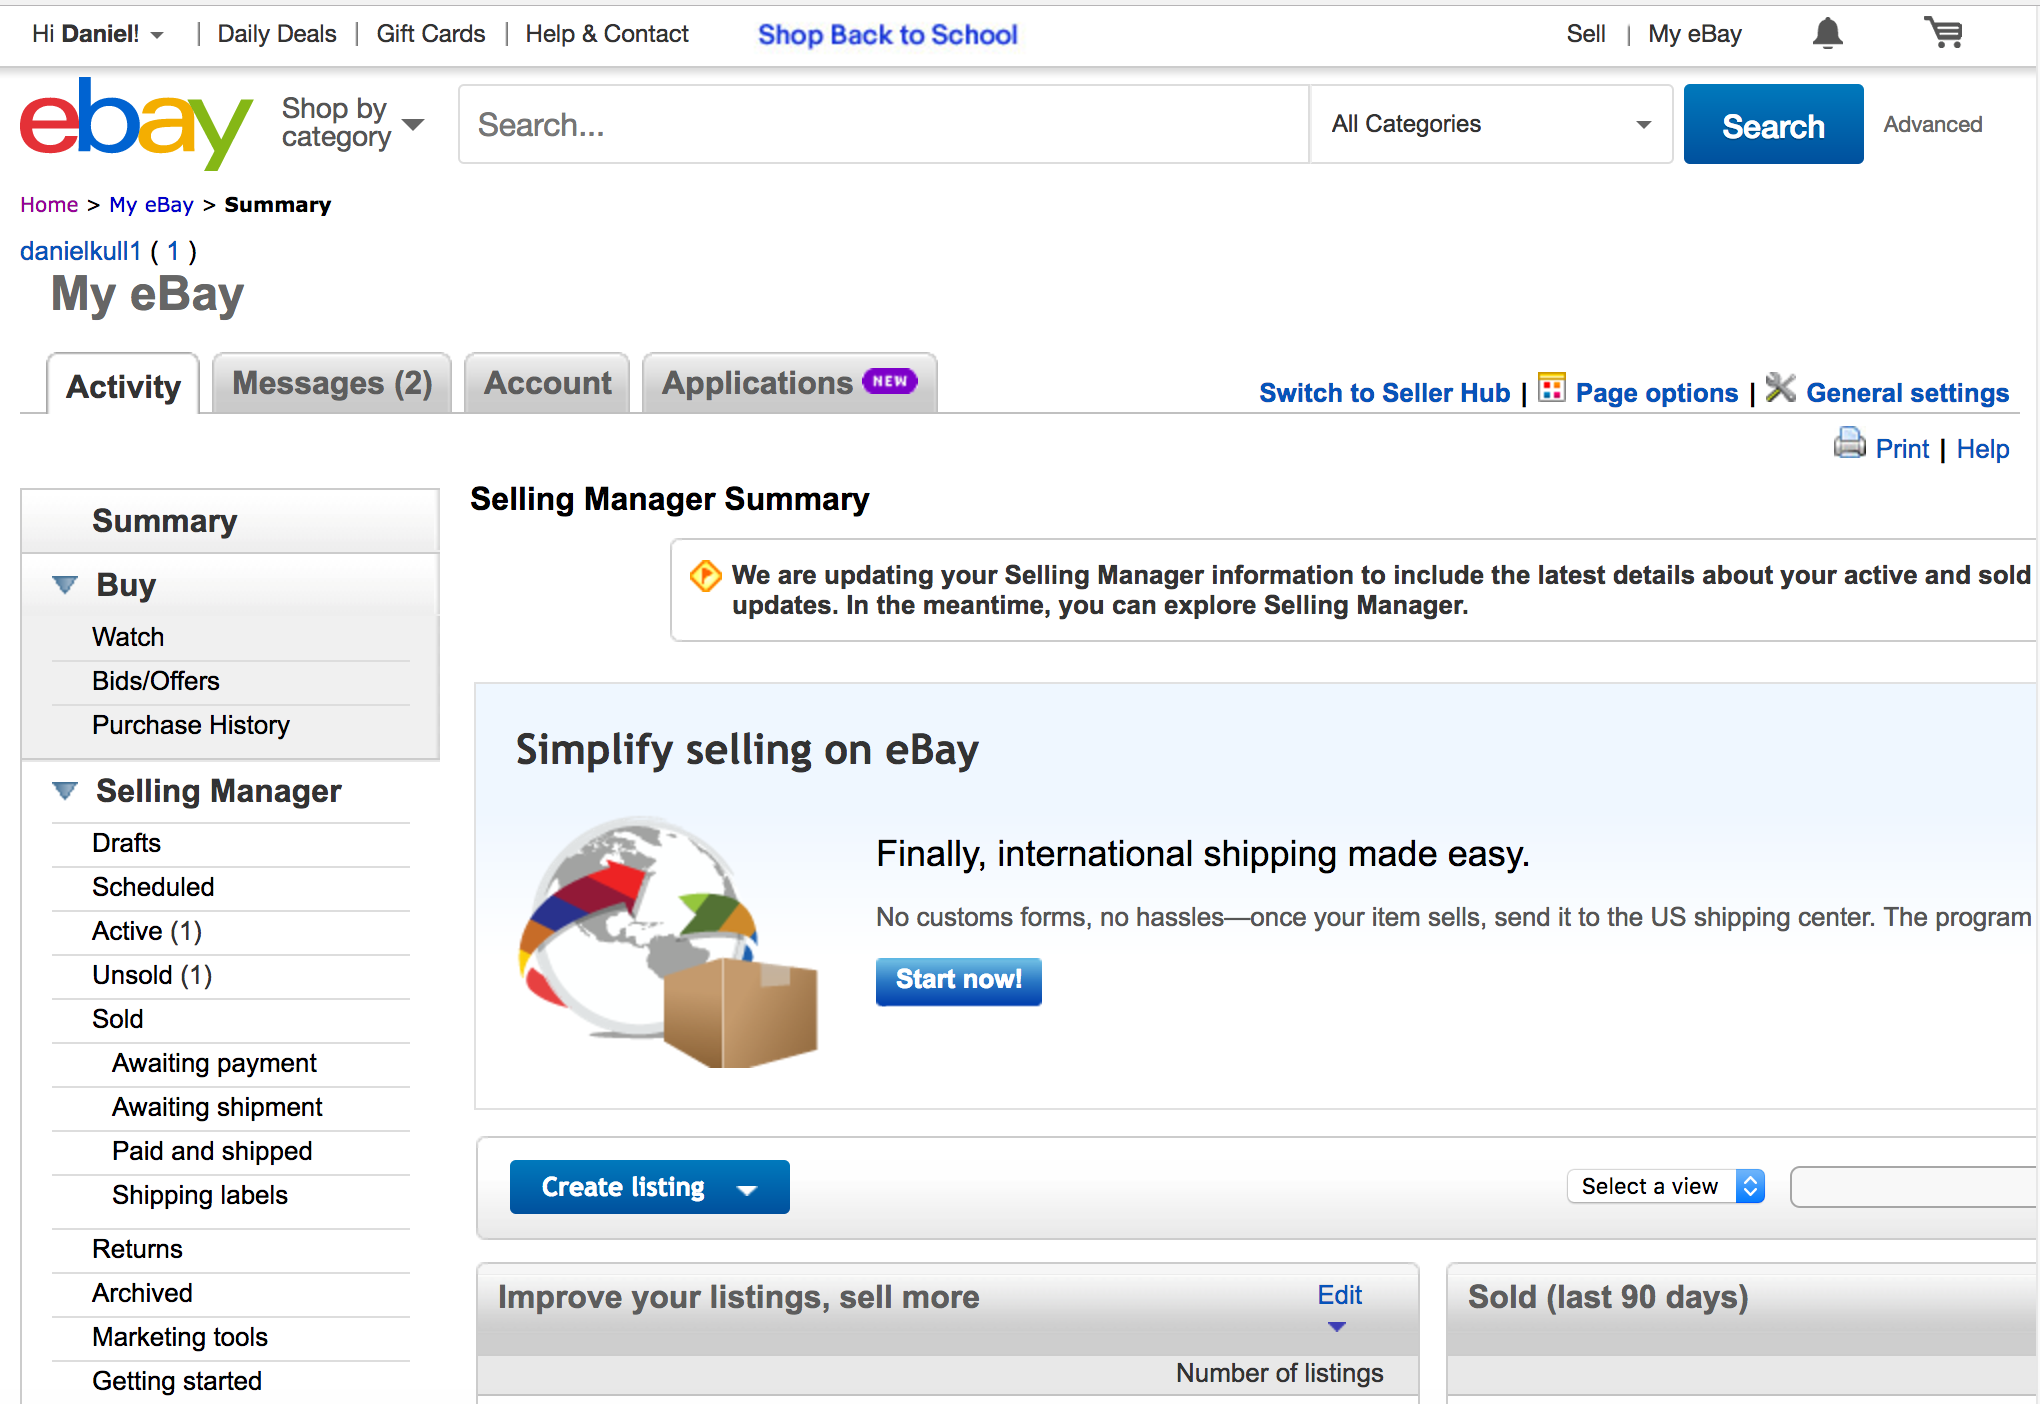Click the General settings wrench icon

(x=1781, y=389)
